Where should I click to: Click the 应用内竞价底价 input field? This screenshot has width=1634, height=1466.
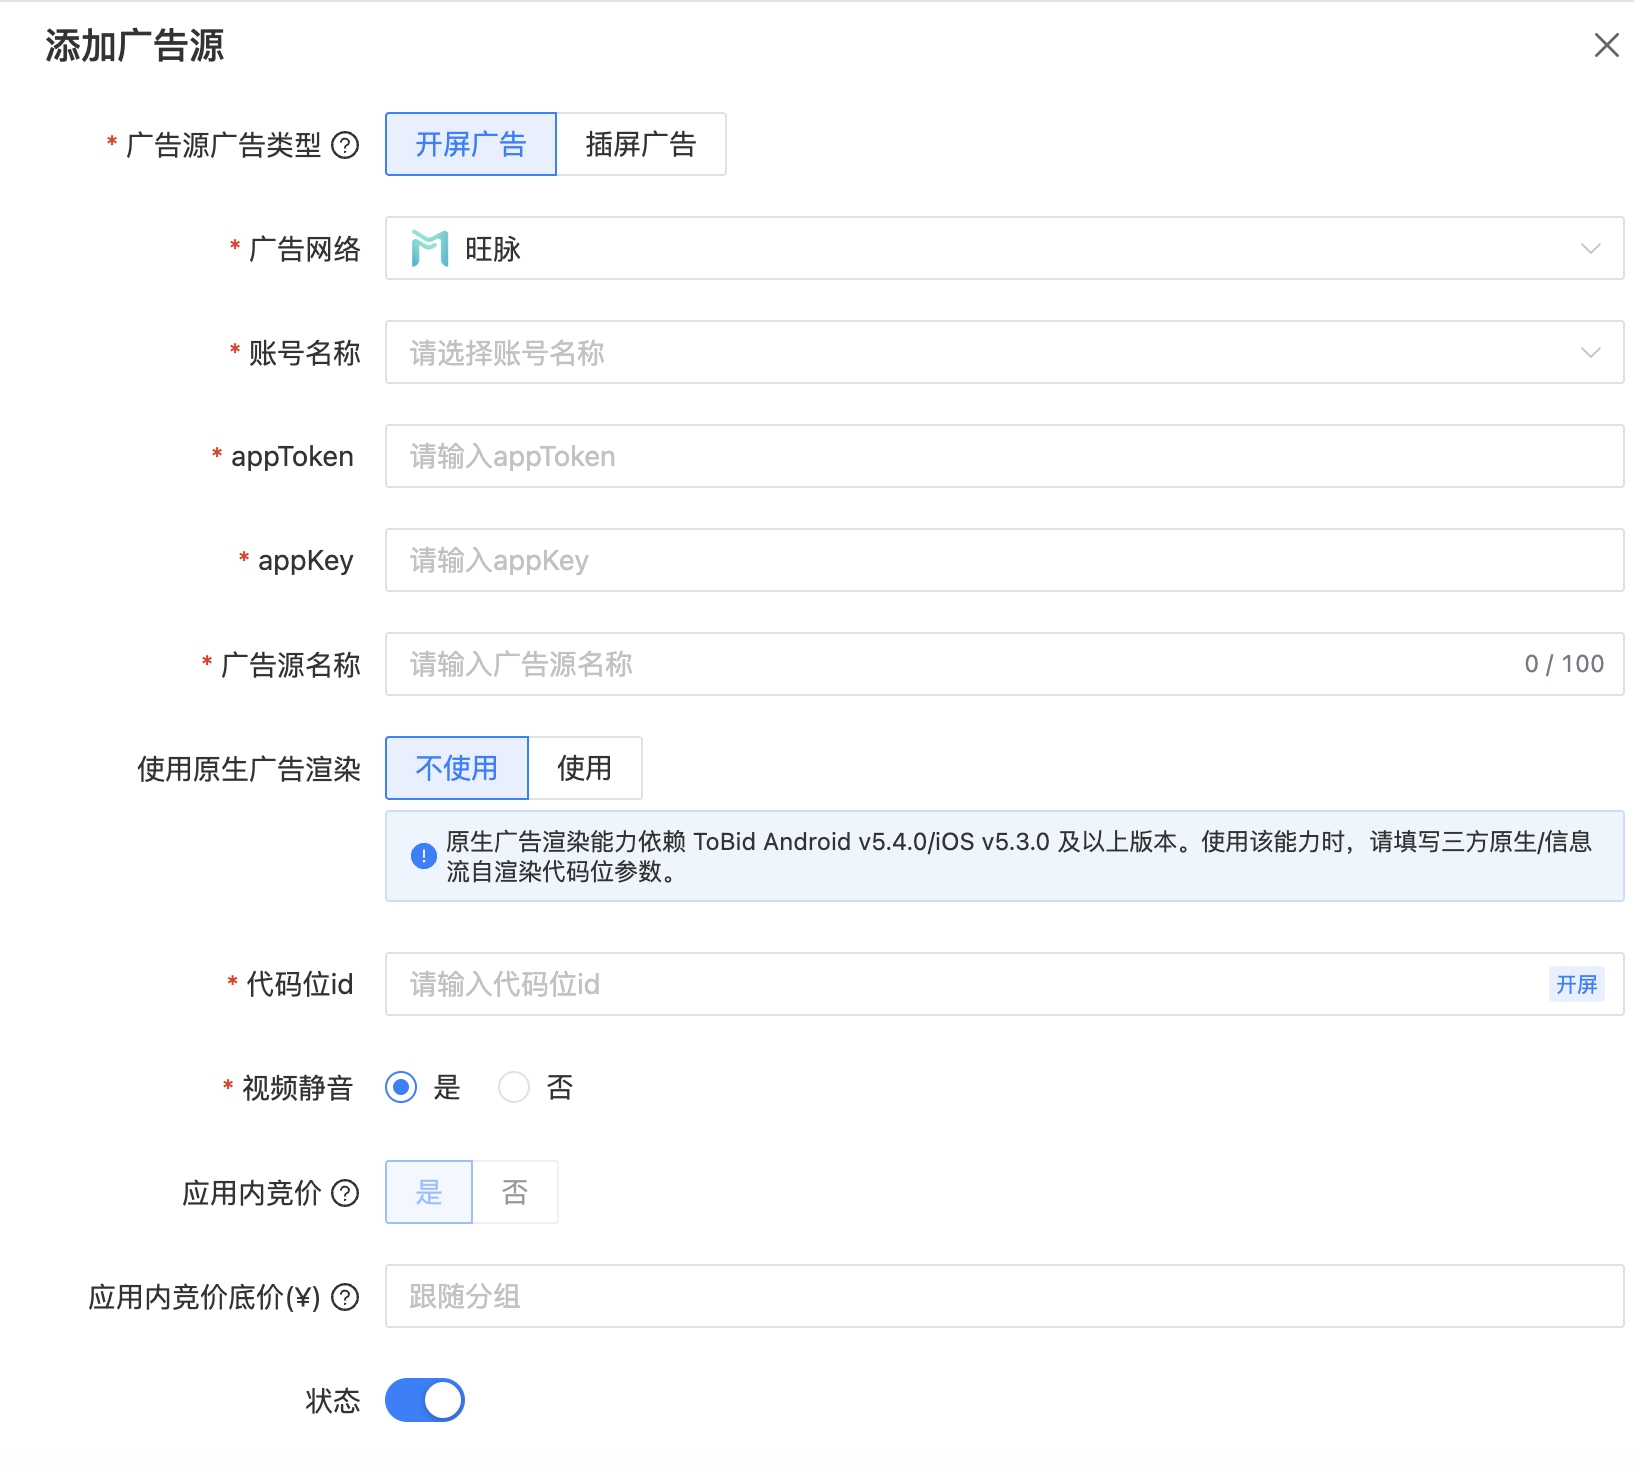click(x=1004, y=1296)
